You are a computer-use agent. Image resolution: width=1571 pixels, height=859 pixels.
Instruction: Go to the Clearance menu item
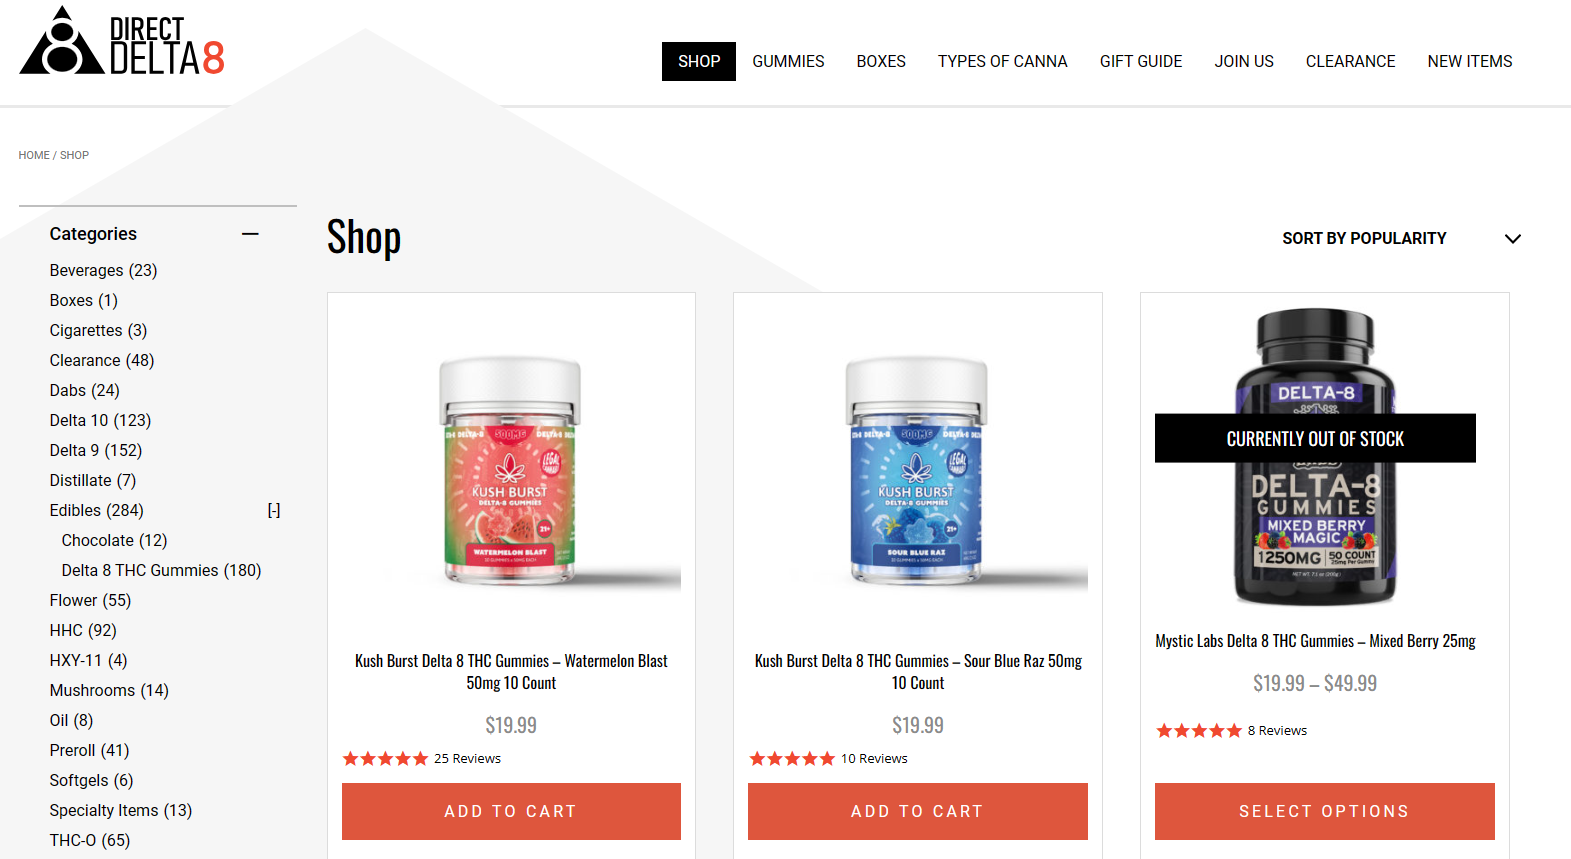click(1350, 61)
